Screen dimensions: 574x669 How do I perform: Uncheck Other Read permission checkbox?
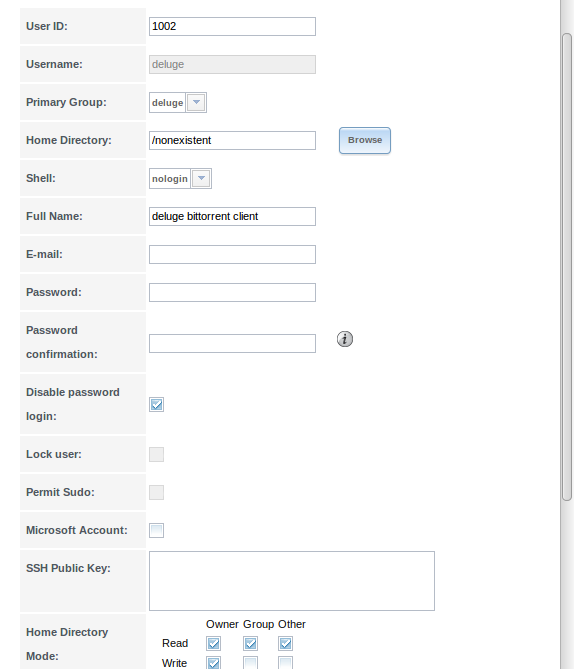point(286,643)
